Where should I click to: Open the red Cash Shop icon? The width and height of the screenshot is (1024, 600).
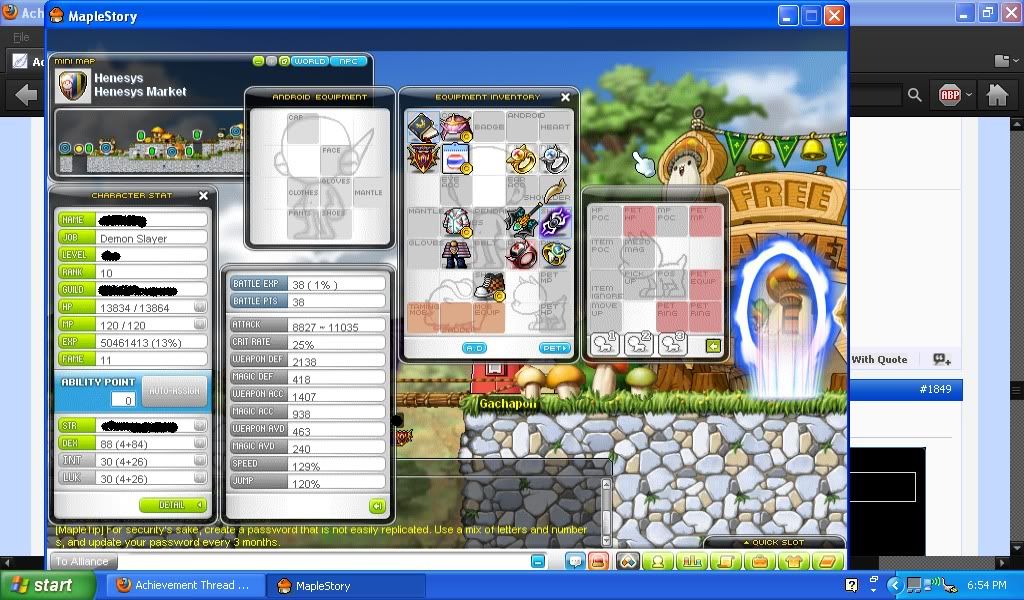pos(598,561)
